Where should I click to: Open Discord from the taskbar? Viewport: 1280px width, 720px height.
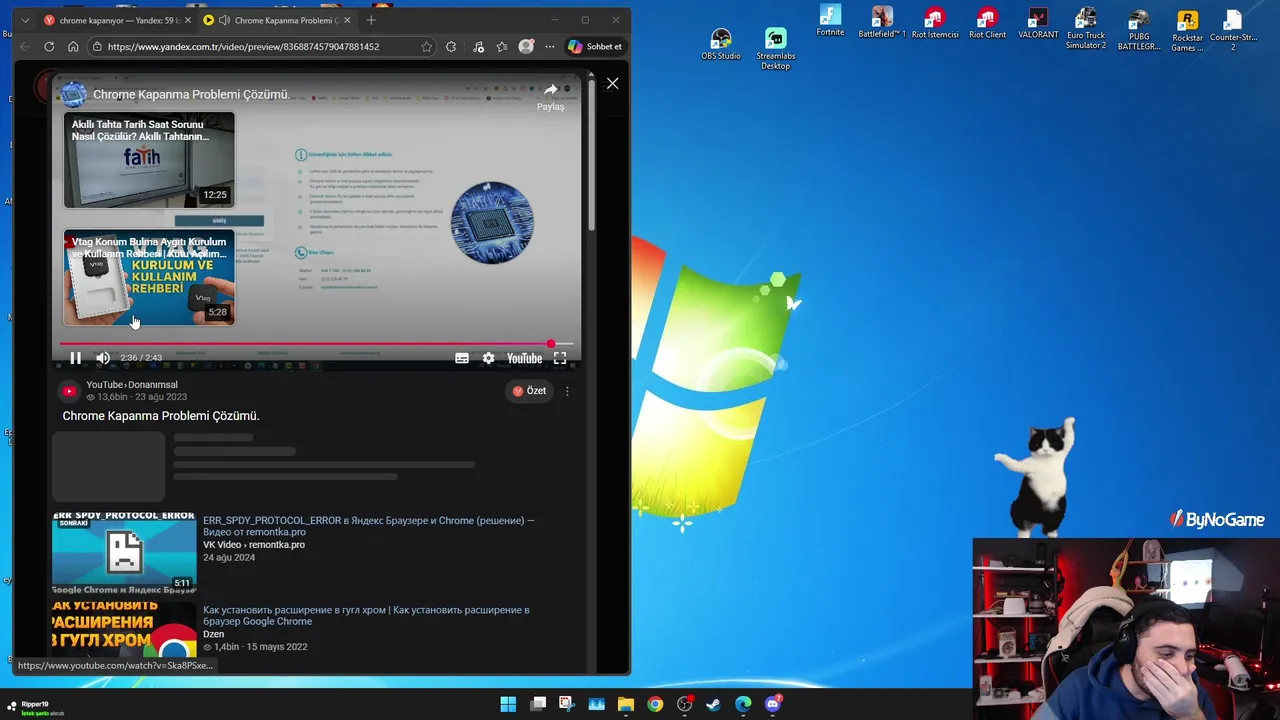[772, 704]
